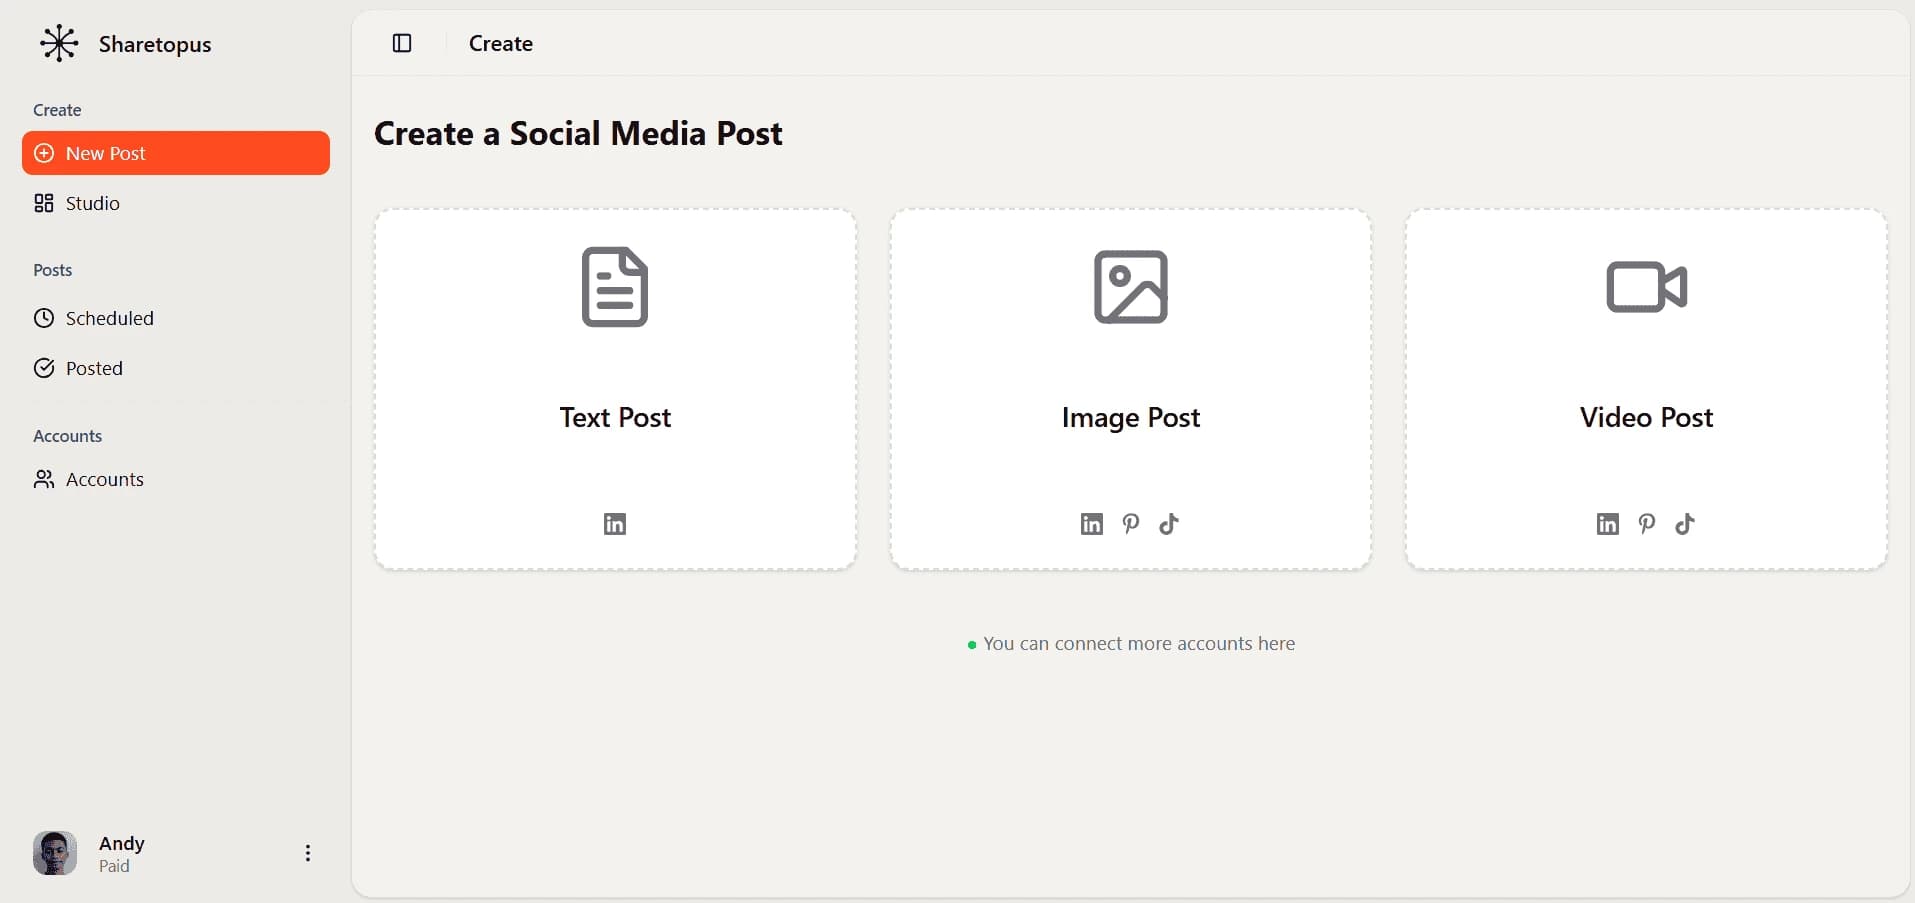Click the Studio grid icon

click(x=44, y=203)
